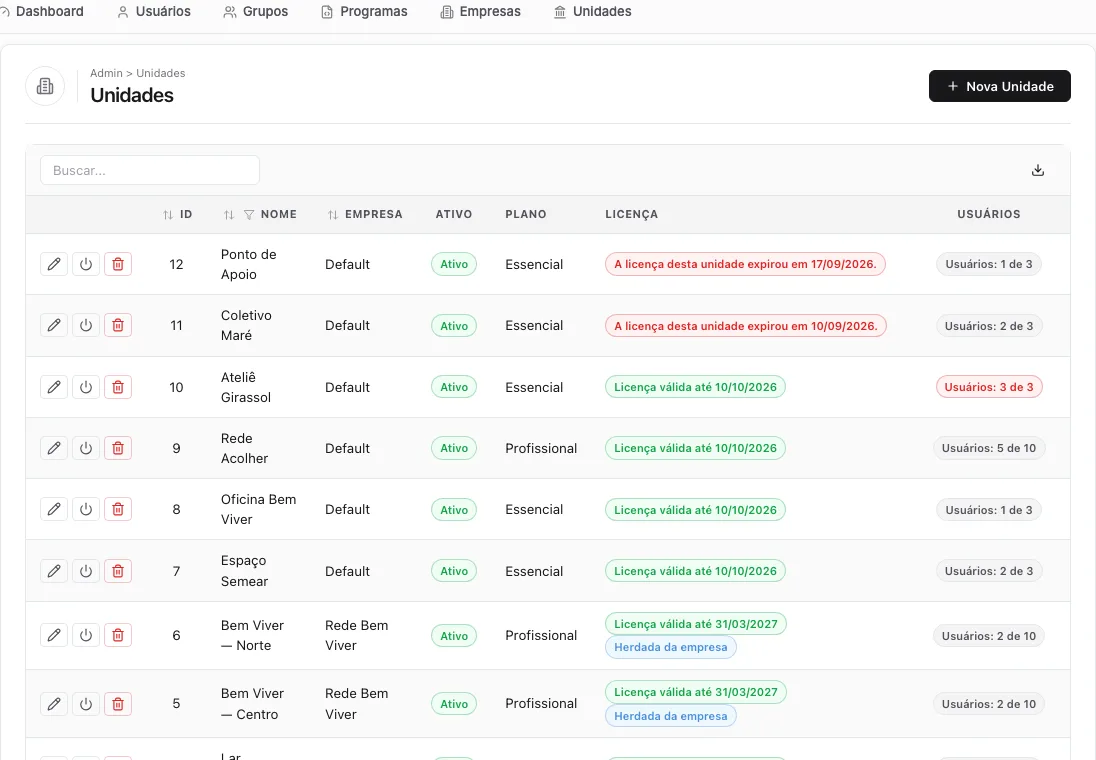Deactivate Bem Viver — Centro using power icon
The width and height of the screenshot is (1096, 760).
point(86,704)
